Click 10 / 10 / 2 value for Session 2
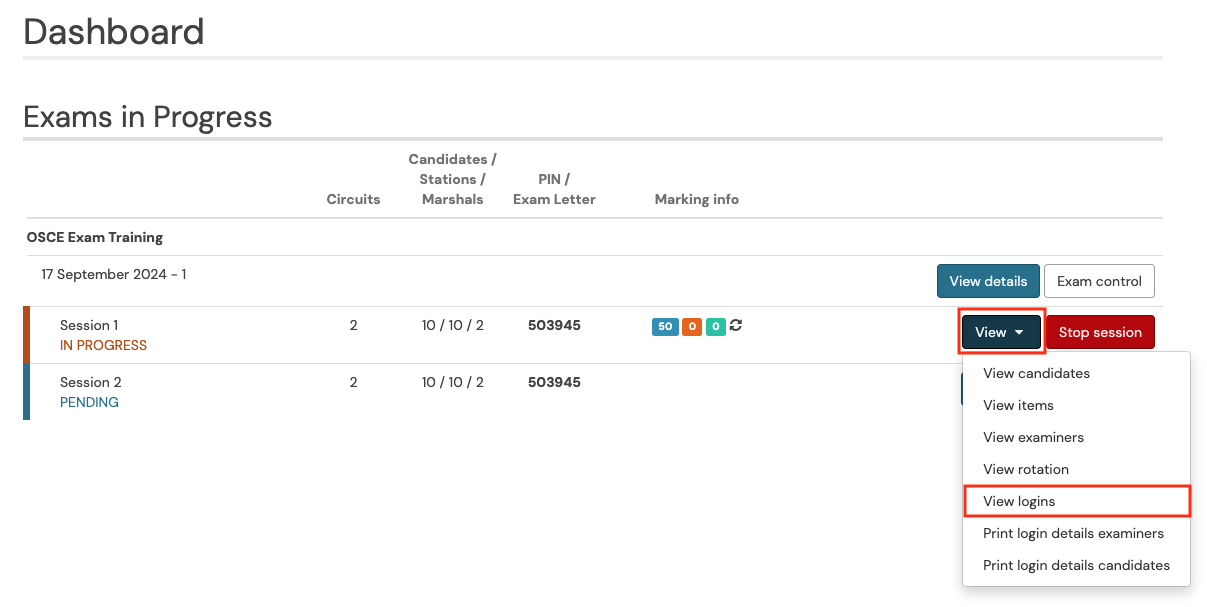Screen dimensions: 1207x607 pos(453,382)
